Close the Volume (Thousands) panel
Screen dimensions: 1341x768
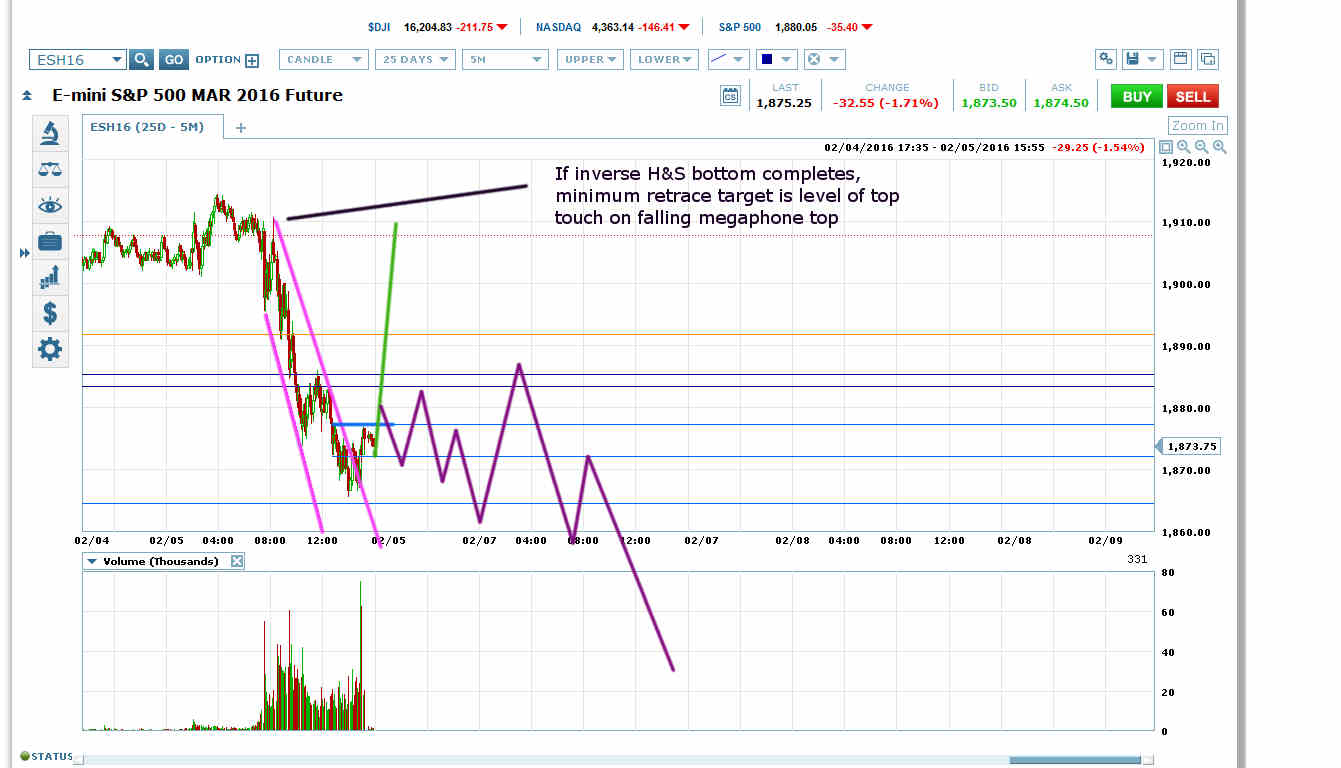pyautogui.click(x=237, y=562)
